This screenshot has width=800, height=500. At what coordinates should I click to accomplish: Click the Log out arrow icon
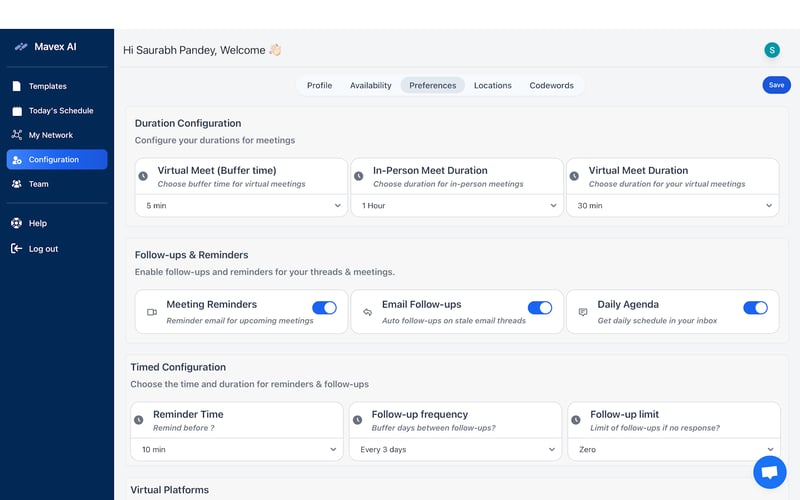click(16, 248)
